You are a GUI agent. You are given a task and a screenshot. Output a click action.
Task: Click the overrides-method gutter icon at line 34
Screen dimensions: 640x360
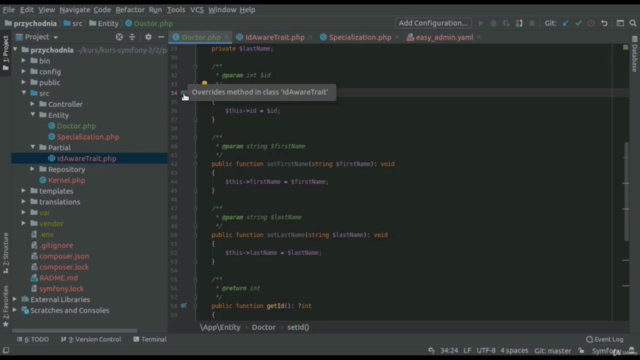click(x=183, y=93)
